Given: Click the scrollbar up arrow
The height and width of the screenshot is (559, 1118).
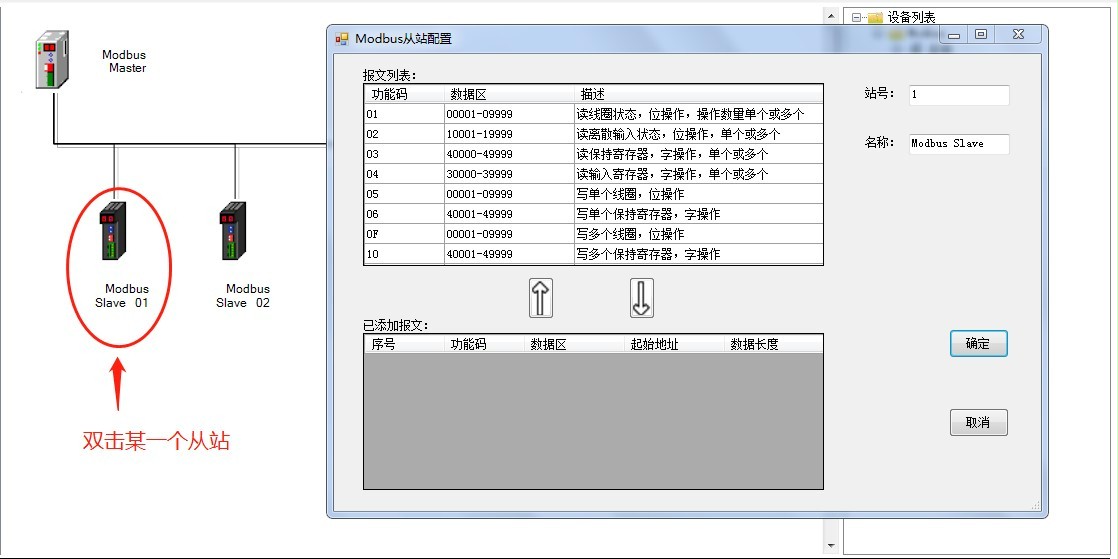Looking at the screenshot, I should pos(829,16).
